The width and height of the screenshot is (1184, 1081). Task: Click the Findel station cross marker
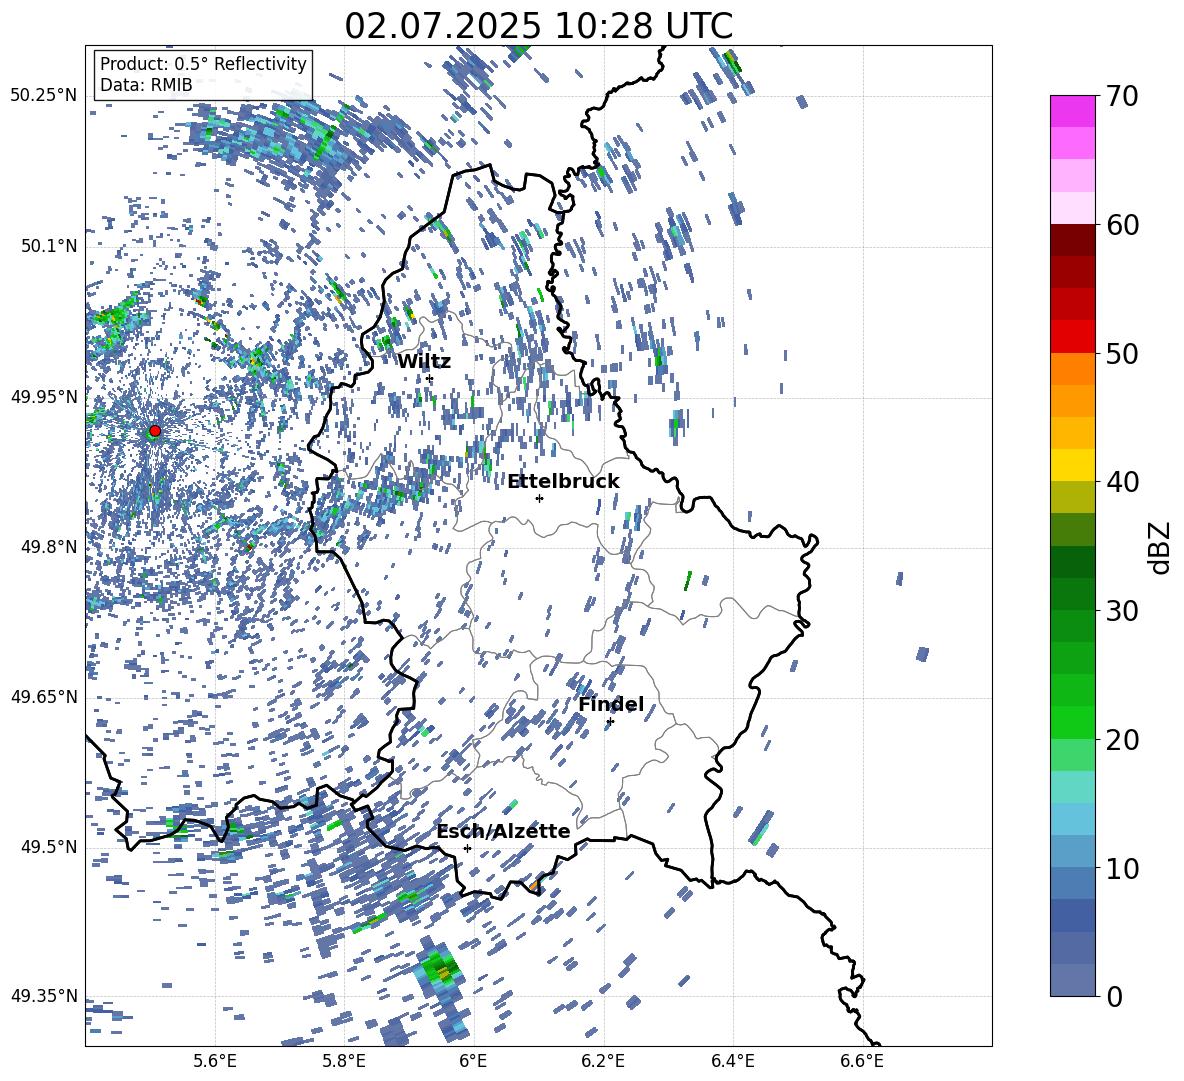coord(610,722)
